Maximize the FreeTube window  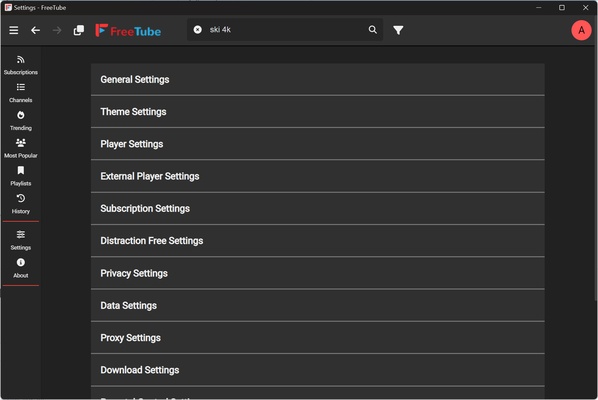562,7
